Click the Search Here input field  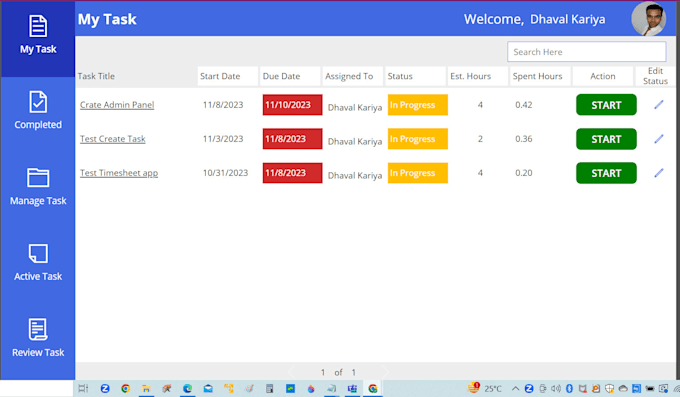[587, 52]
